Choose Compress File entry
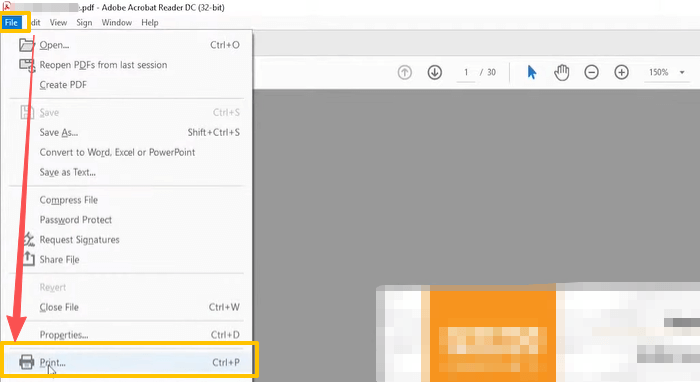 (x=127, y=200)
